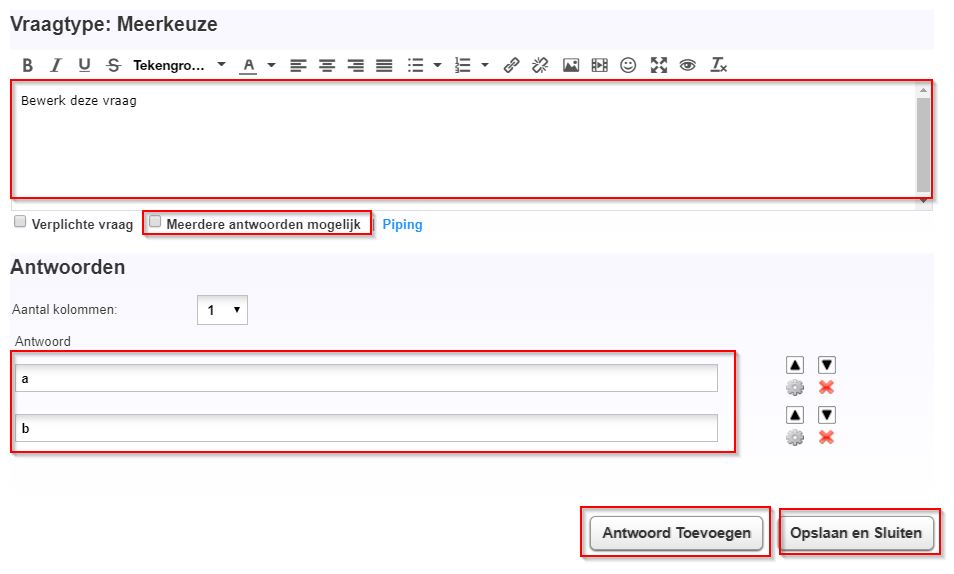Image resolution: width=954 pixels, height=574 pixels.
Task: Open the 'Piping' link
Action: [x=402, y=225]
